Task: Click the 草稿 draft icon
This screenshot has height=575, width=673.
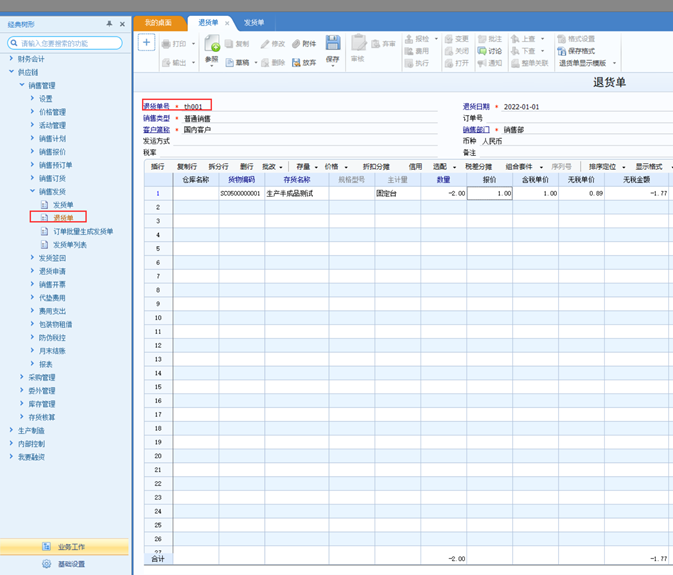Action: [x=230, y=63]
